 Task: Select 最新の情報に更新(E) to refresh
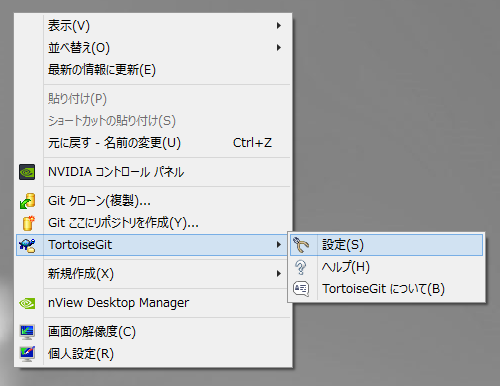click(153, 70)
